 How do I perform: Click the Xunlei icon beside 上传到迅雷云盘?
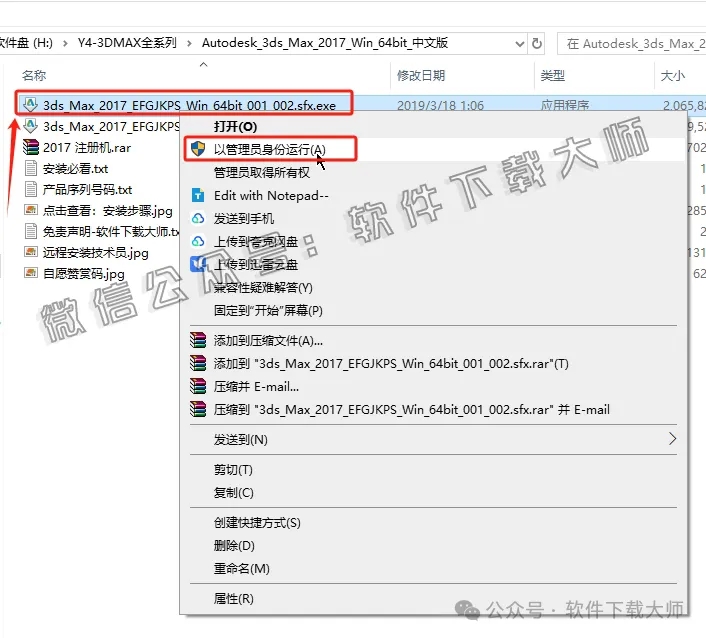click(198, 264)
